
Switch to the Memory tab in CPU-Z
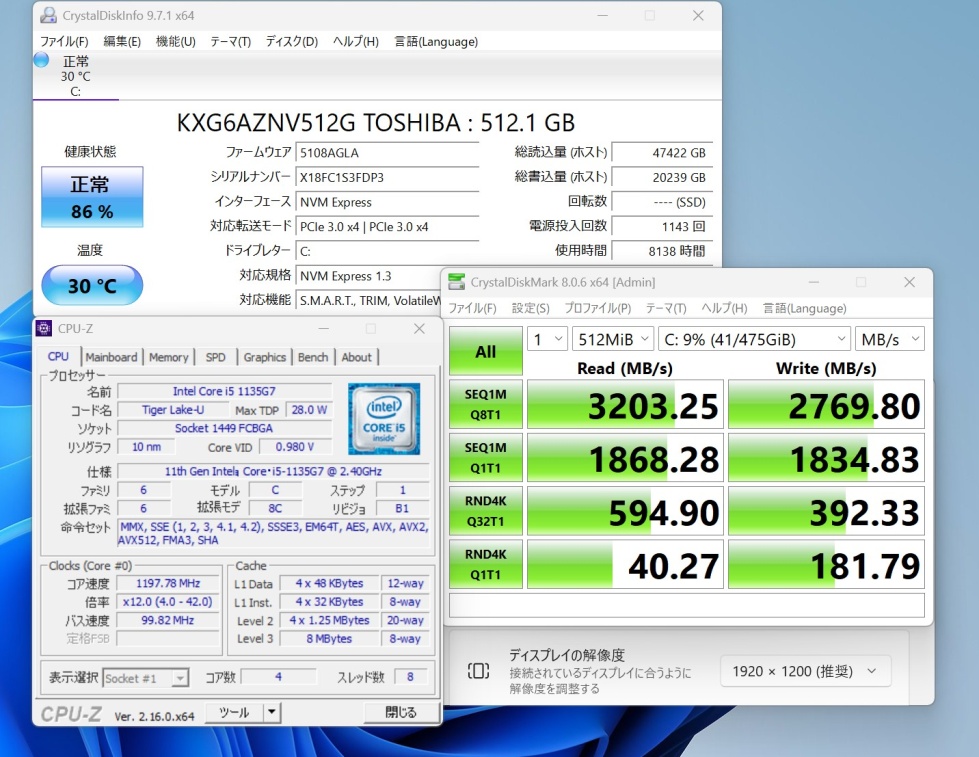tap(169, 357)
